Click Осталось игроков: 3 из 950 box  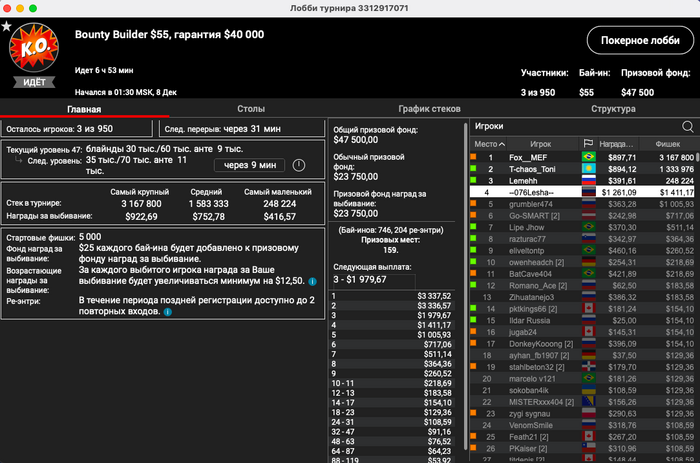76,129
